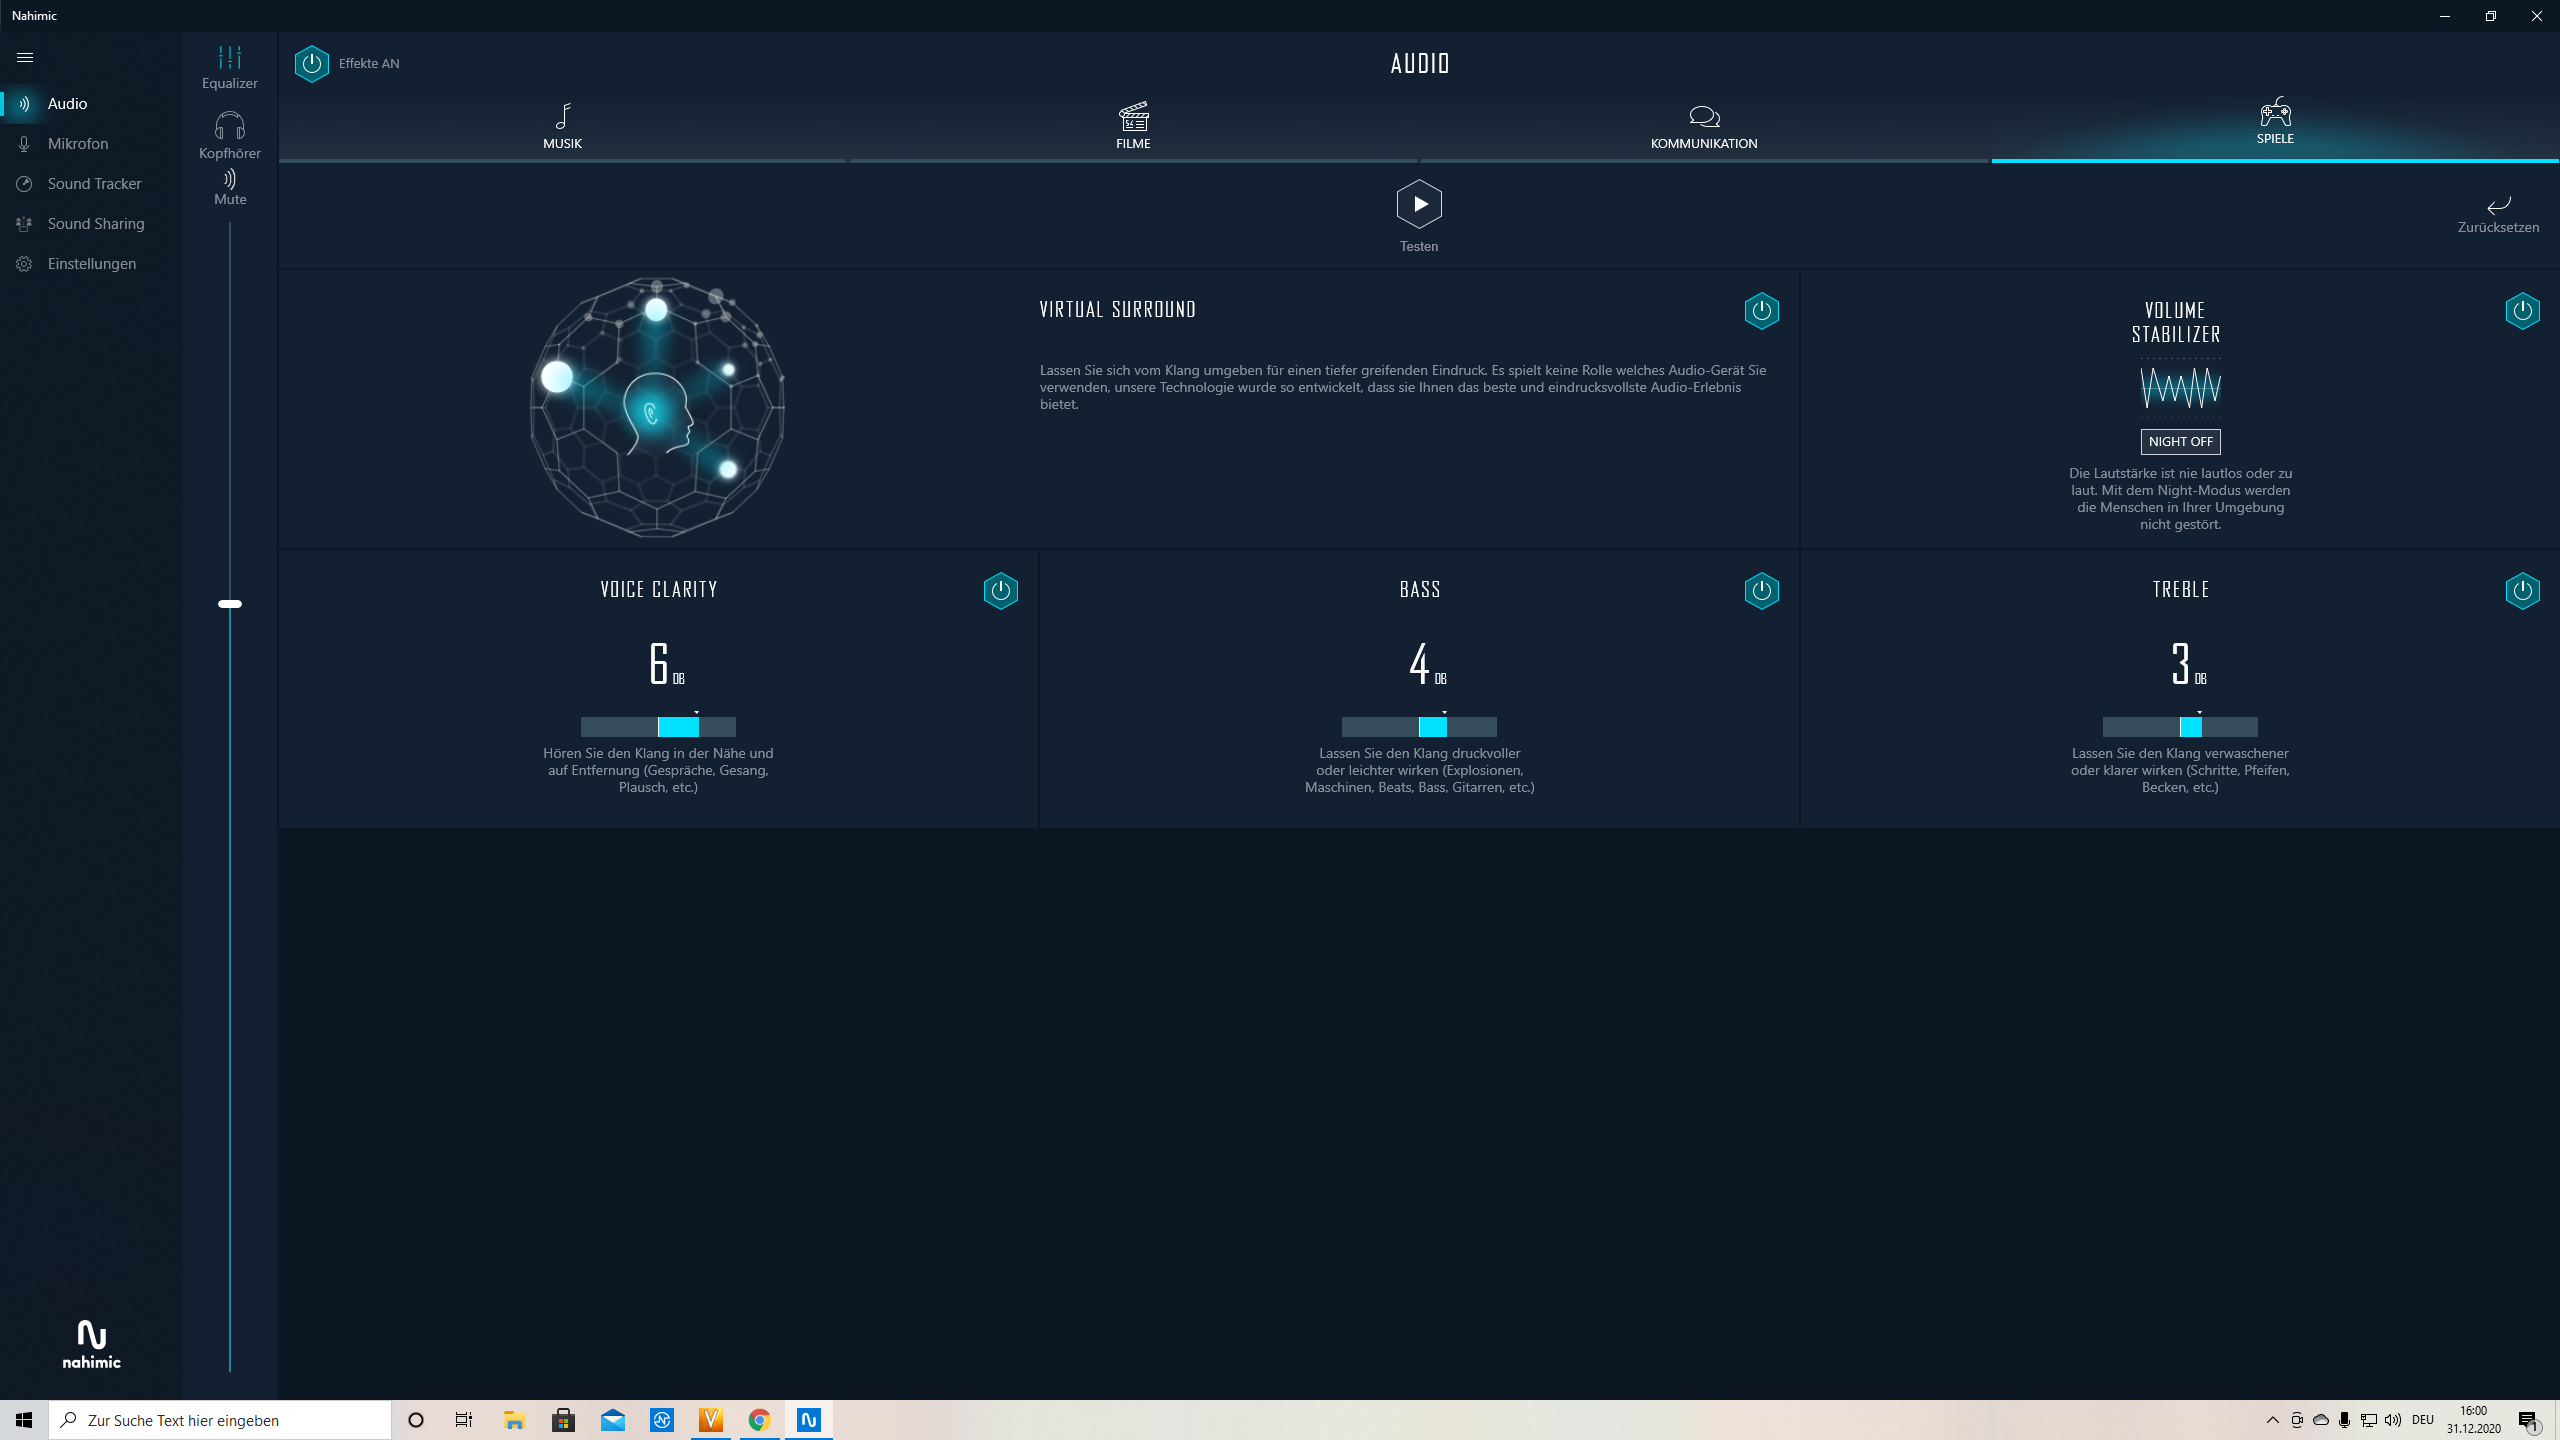Image resolution: width=2560 pixels, height=1440 pixels.
Task: Turn off Volume Stabilizer
Action: [2522, 311]
